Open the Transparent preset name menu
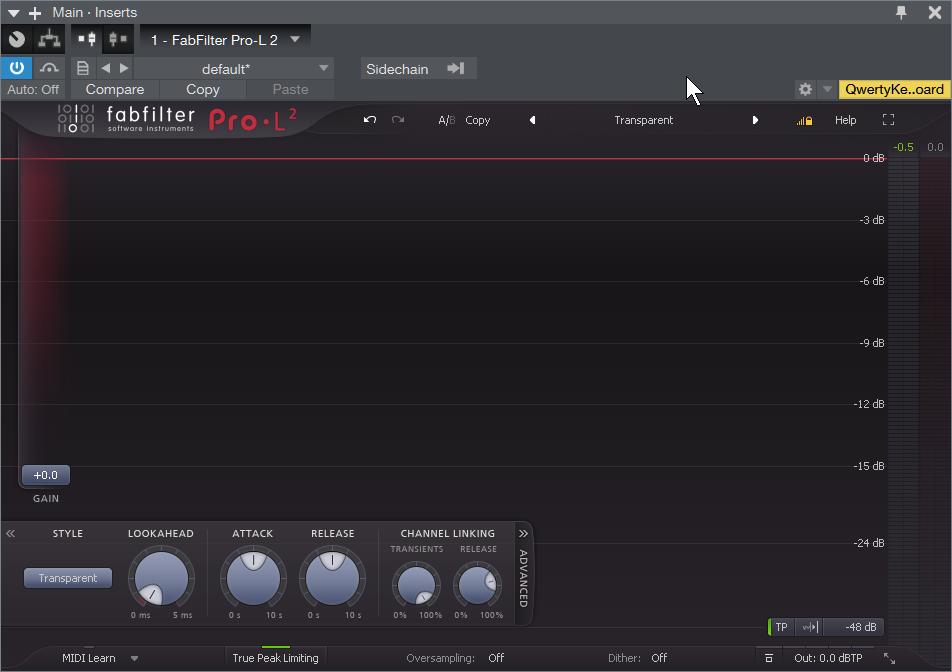The height and width of the screenshot is (672, 952). 644,120
